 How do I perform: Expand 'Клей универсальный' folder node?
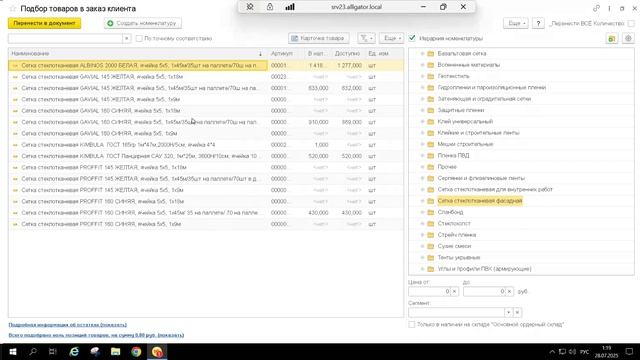[422, 122]
